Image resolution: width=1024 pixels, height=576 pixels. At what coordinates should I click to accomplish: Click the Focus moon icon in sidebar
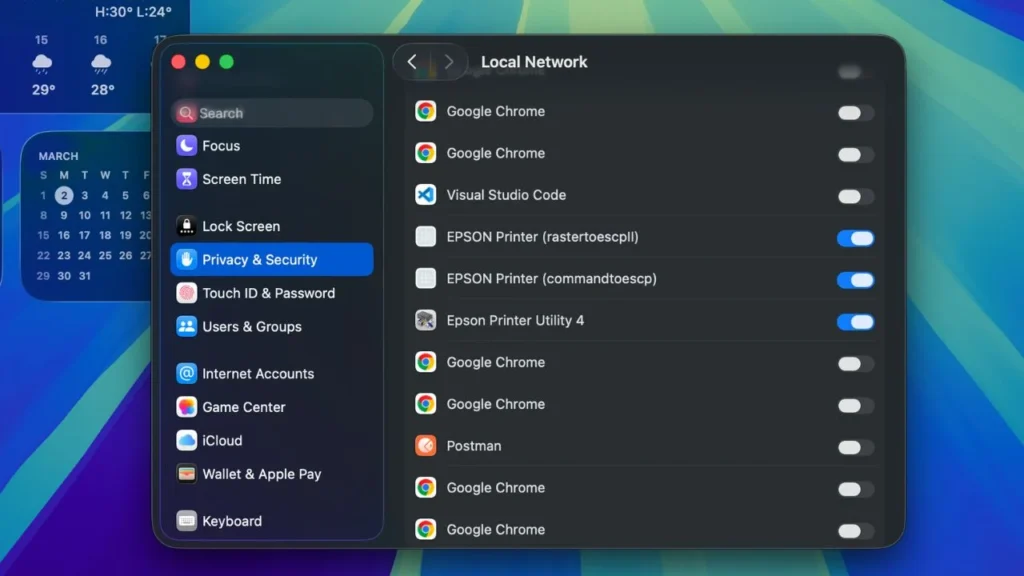point(185,145)
